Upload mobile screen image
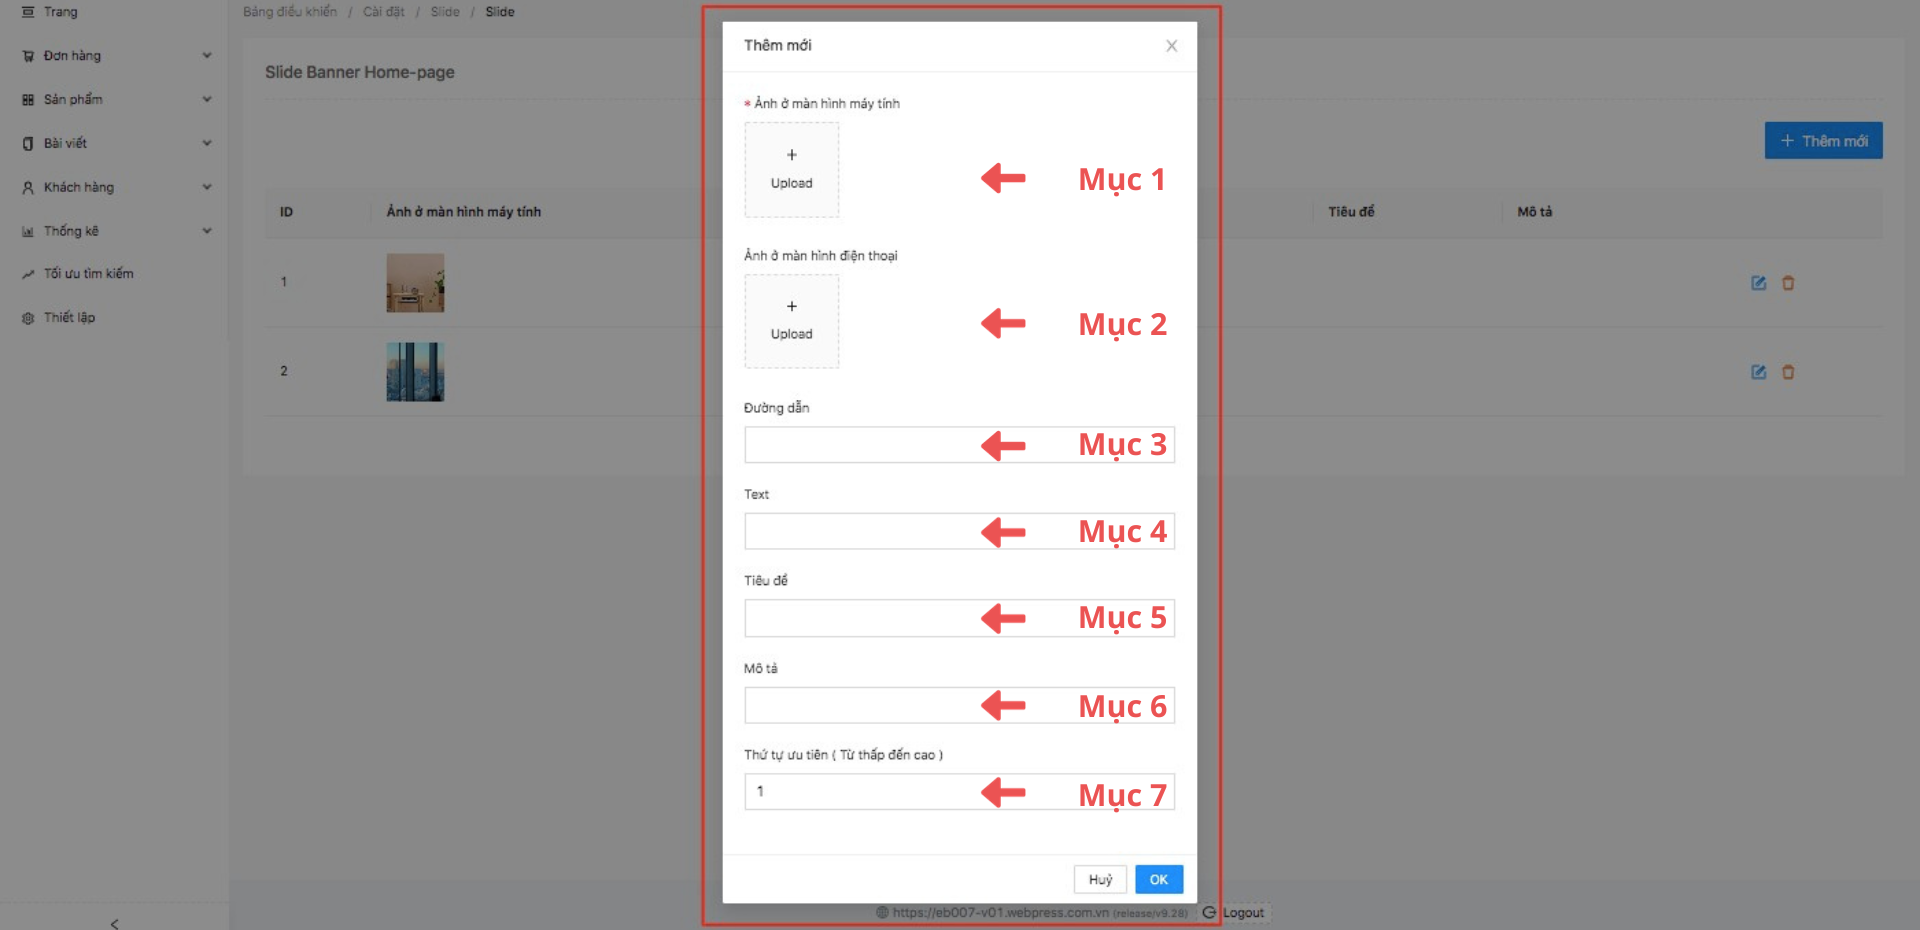 (x=791, y=321)
